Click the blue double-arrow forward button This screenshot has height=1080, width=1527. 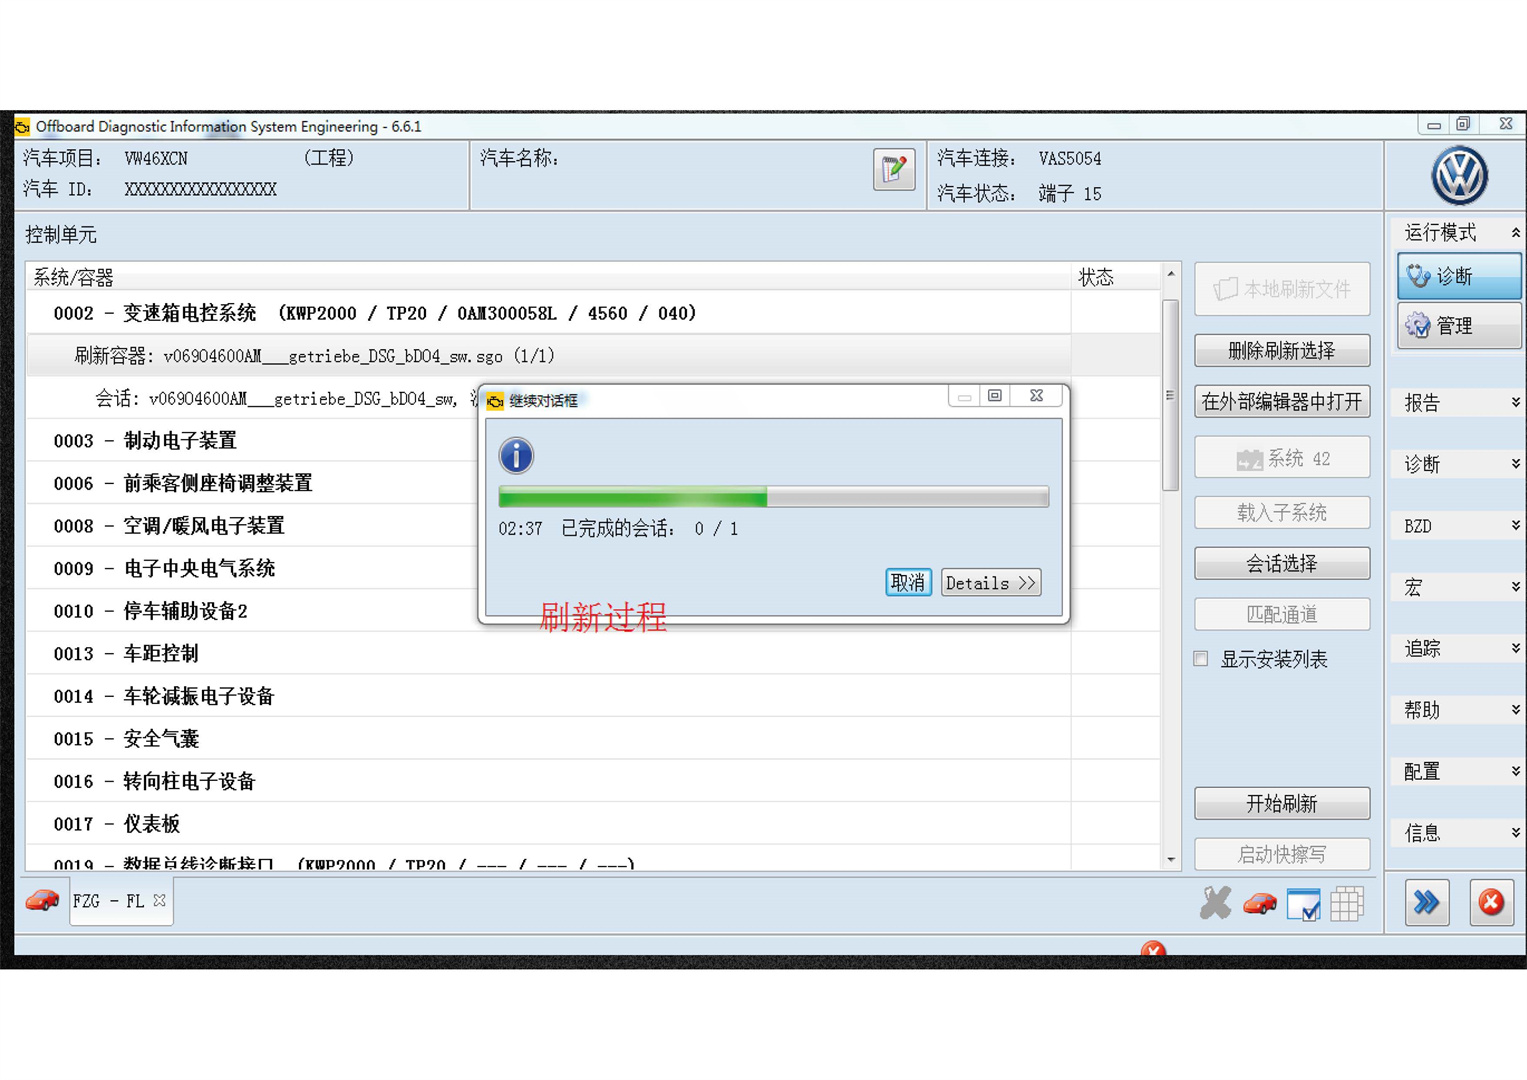(x=1426, y=903)
